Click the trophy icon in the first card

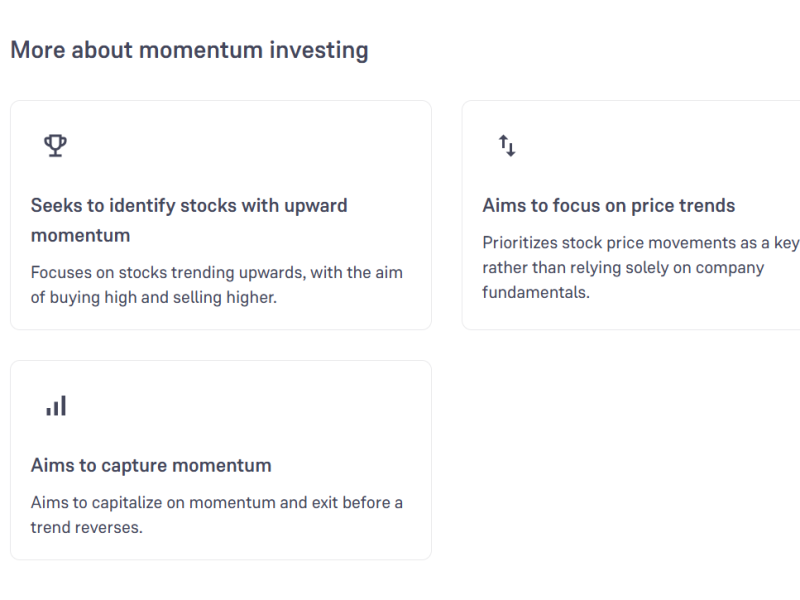55,146
